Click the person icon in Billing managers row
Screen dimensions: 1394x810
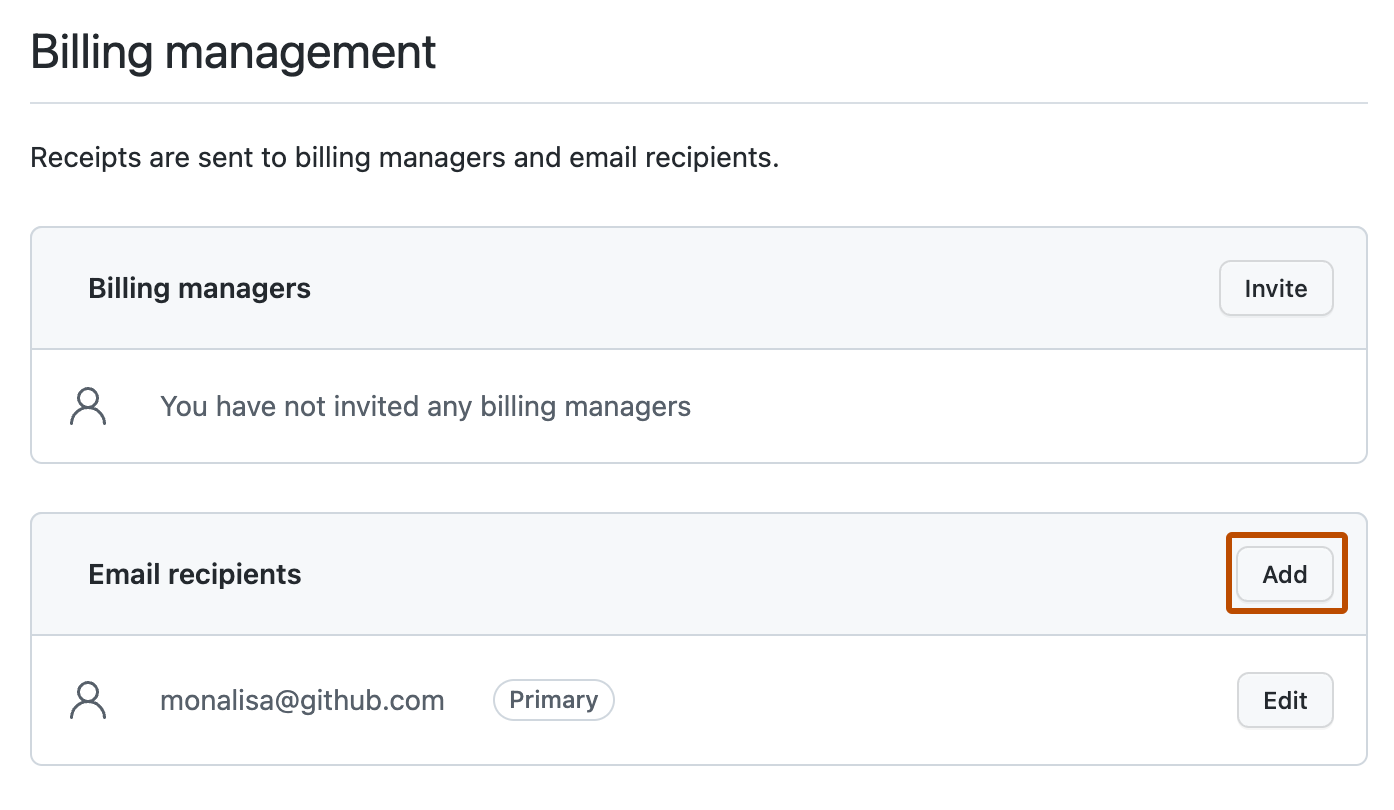88,406
